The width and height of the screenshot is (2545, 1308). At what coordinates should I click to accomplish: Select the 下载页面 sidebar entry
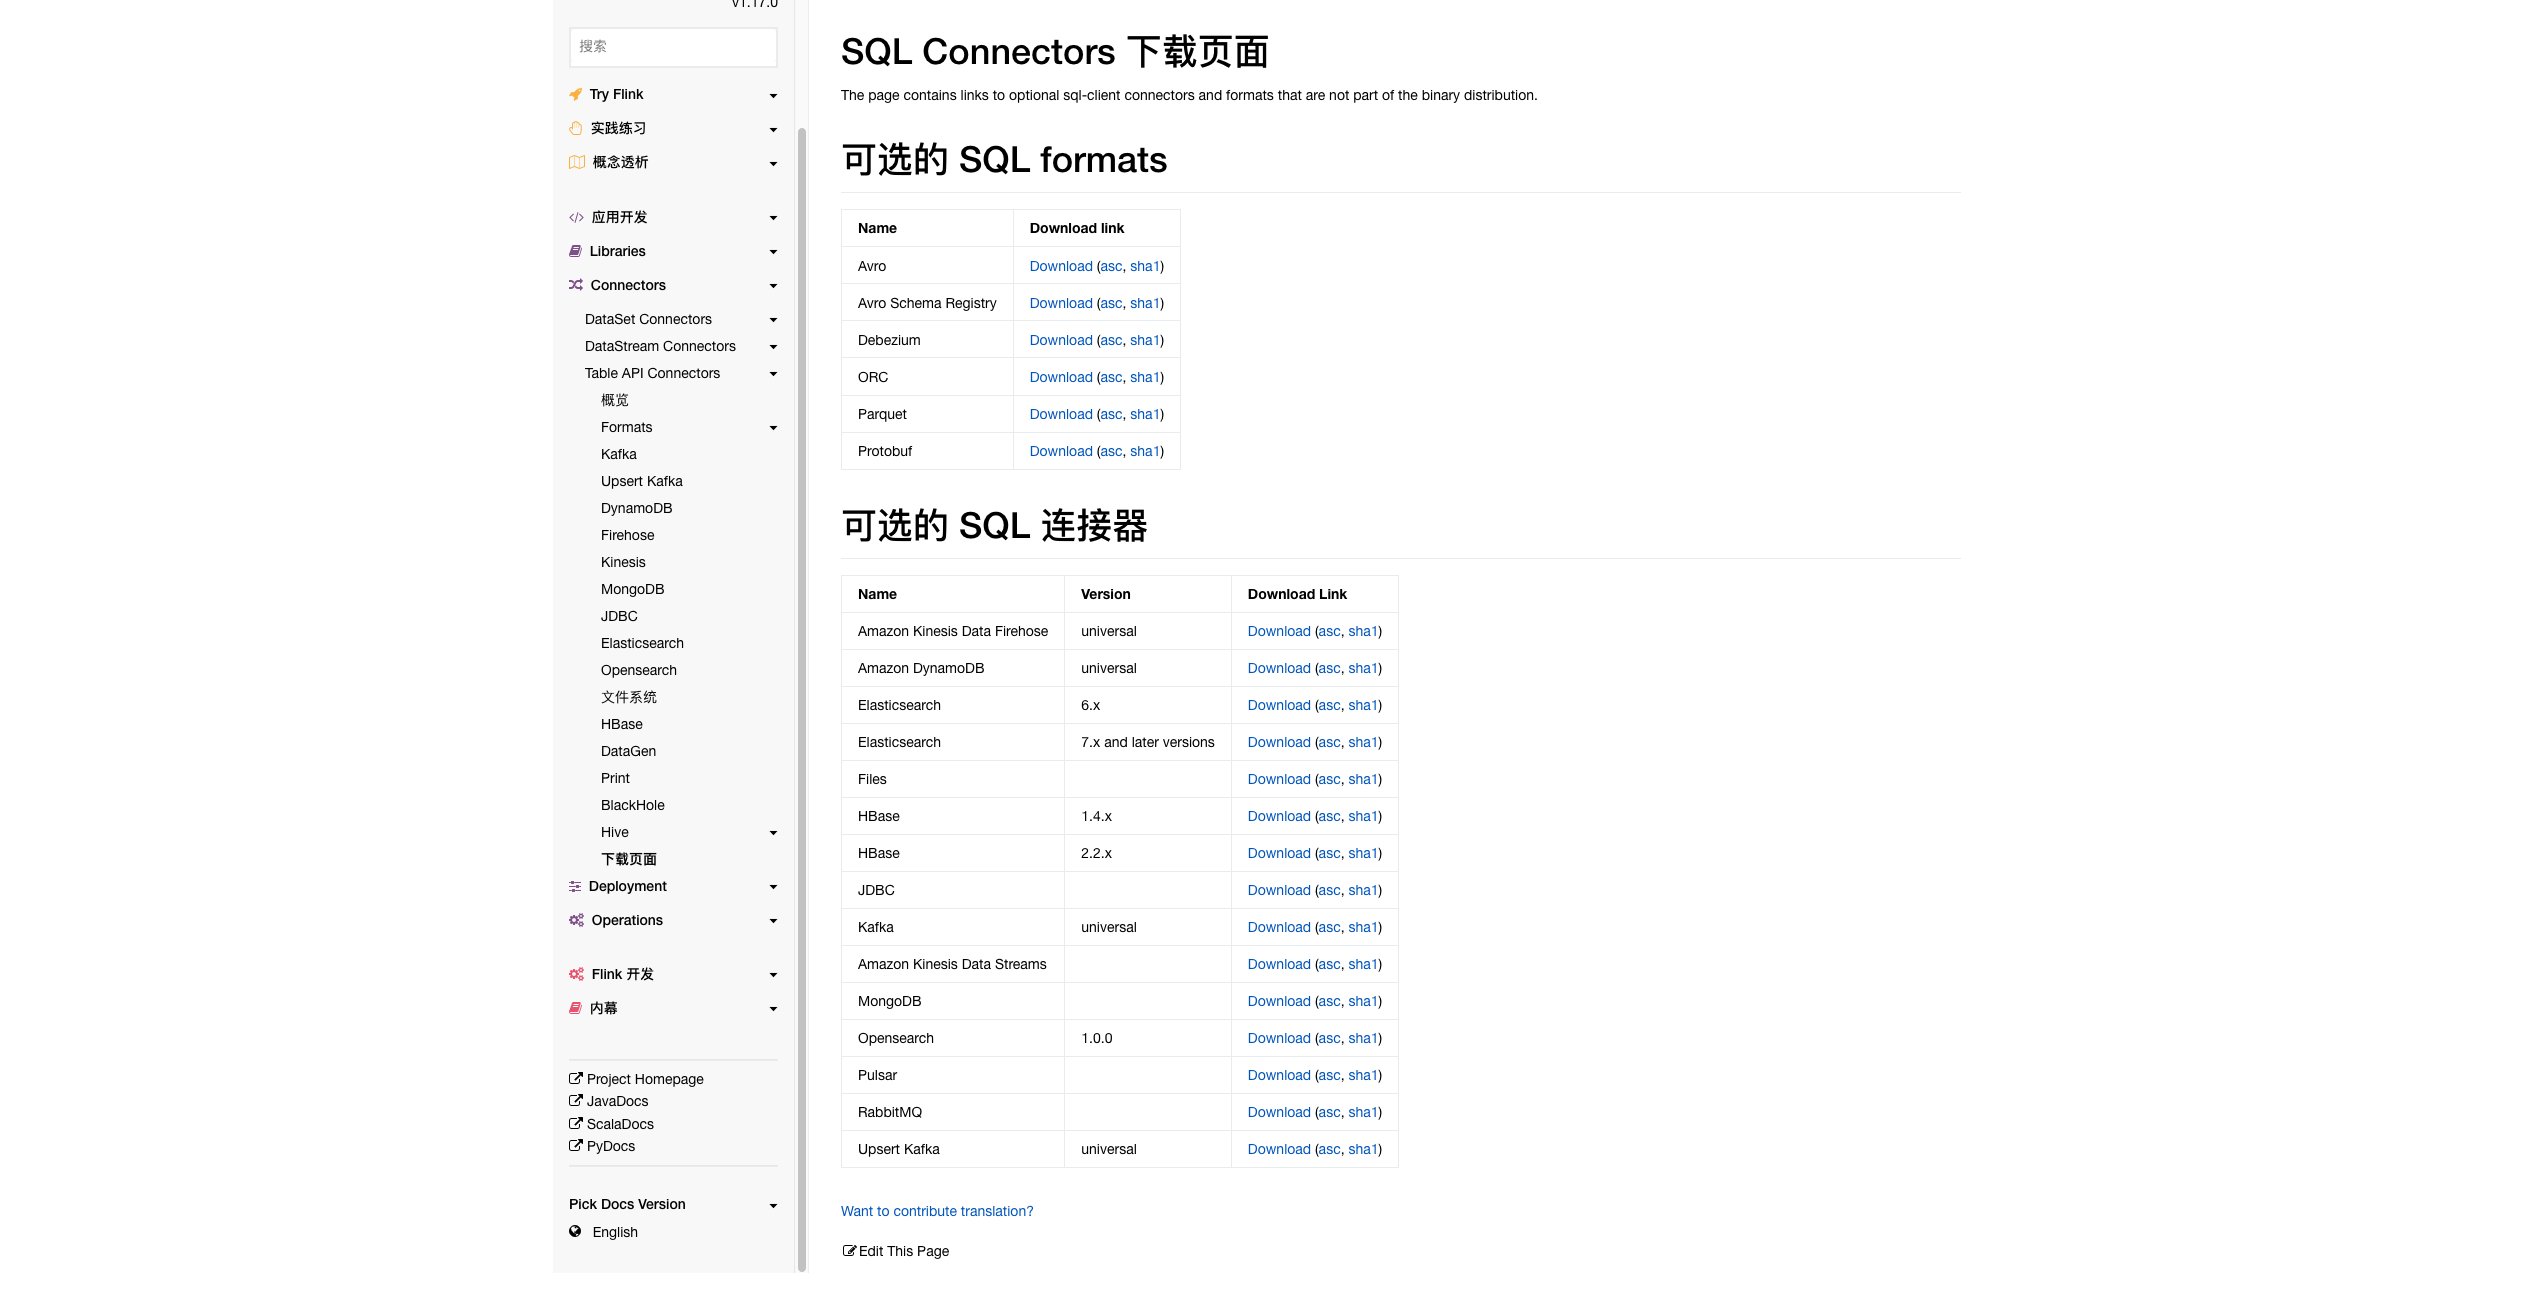[628, 859]
